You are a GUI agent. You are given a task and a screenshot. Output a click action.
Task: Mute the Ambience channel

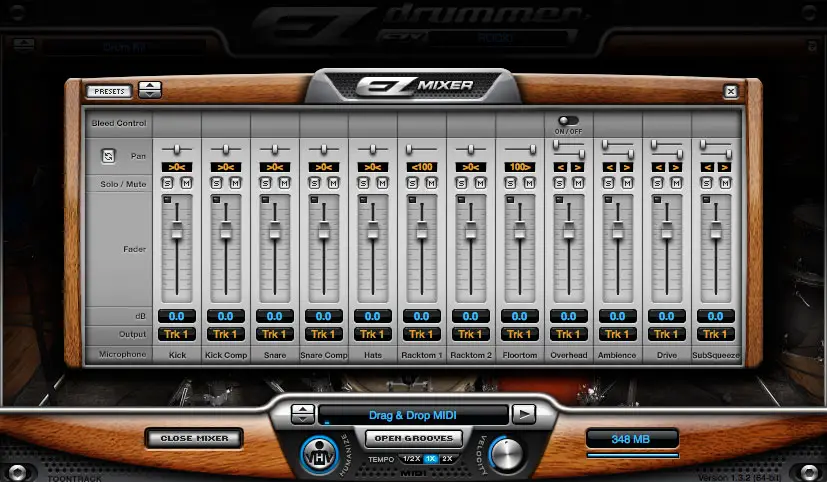tap(627, 183)
